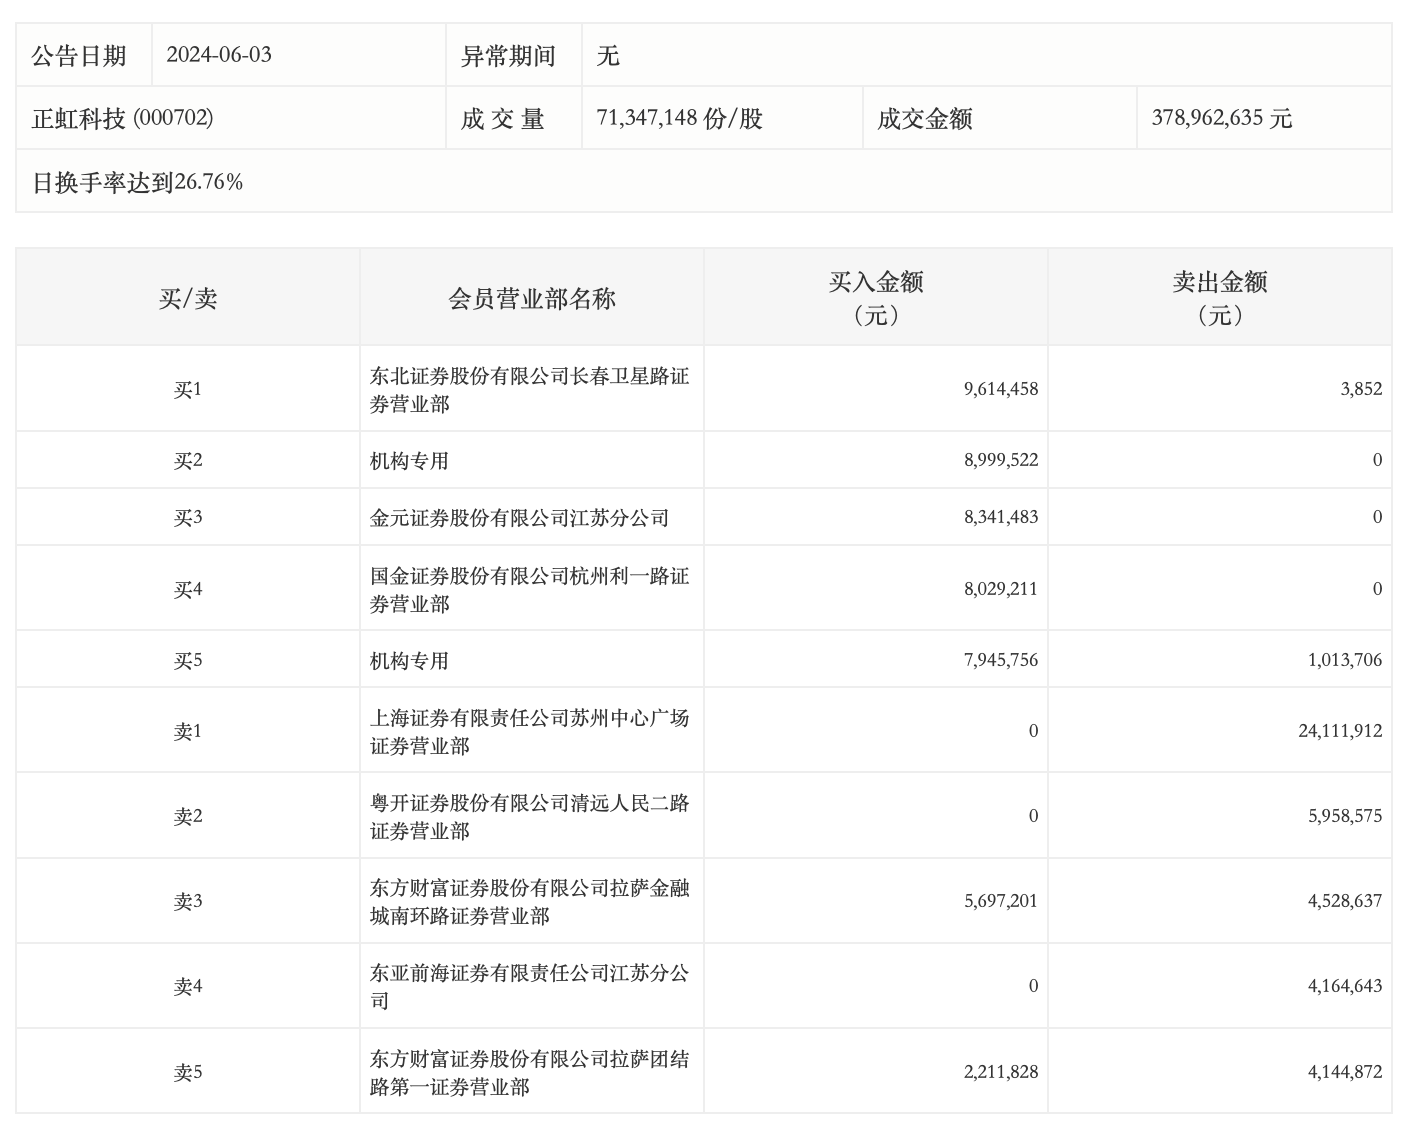
Task: Select the 卖3 row label
Action: point(188,901)
